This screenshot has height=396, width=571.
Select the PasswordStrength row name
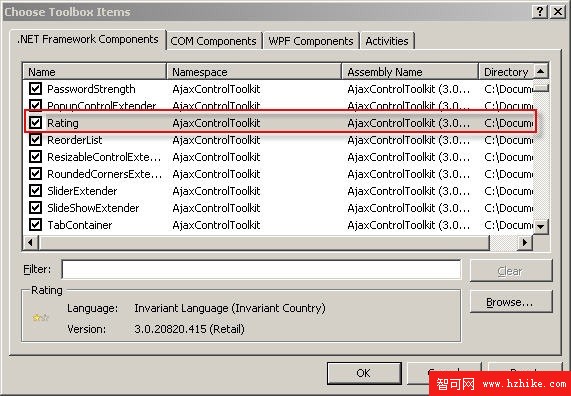pos(91,89)
